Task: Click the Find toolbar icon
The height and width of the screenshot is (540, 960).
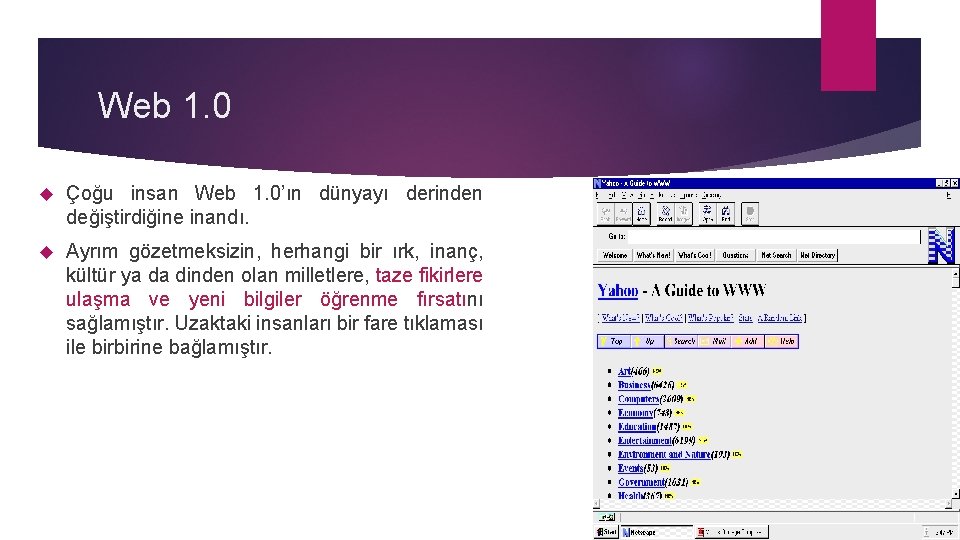Action: [726, 214]
